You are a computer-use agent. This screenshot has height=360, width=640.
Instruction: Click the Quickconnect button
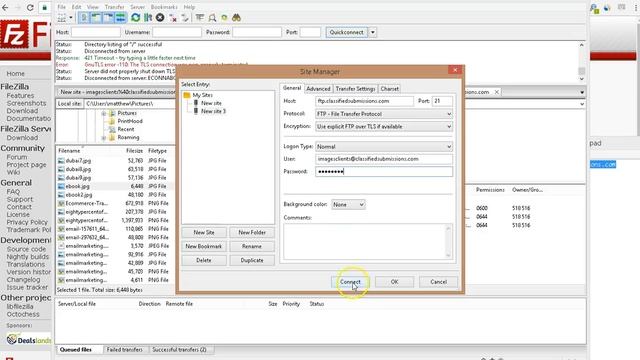pyautogui.click(x=347, y=32)
